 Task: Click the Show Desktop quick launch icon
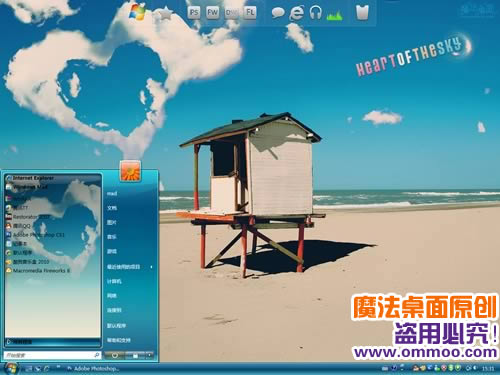(29, 369)
